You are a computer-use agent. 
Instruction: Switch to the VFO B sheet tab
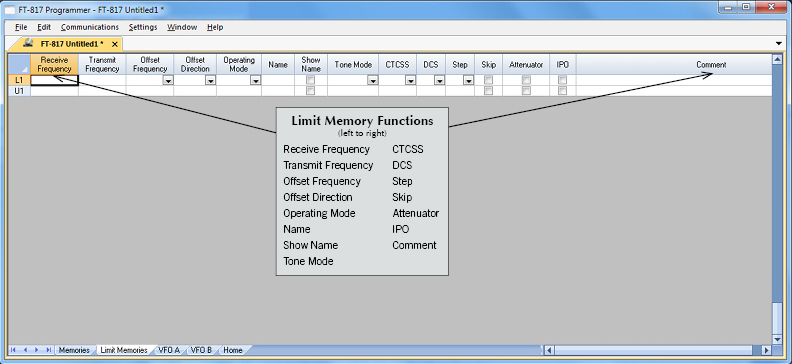(201, 350)
